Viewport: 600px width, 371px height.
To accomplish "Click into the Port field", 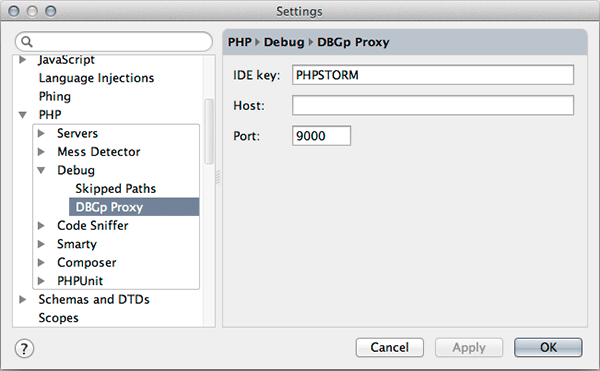I will 321,136.
